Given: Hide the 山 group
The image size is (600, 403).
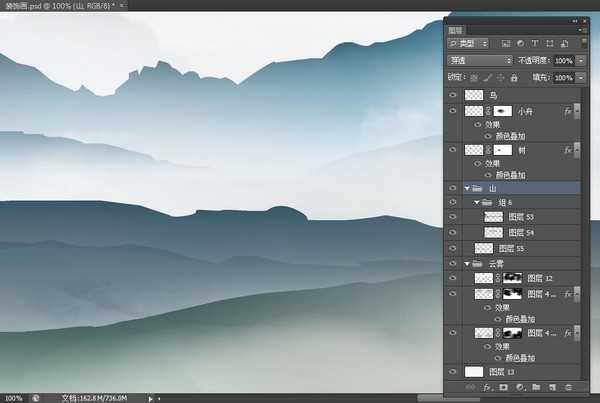Looking at the screenshot, I should pos(453,188).
